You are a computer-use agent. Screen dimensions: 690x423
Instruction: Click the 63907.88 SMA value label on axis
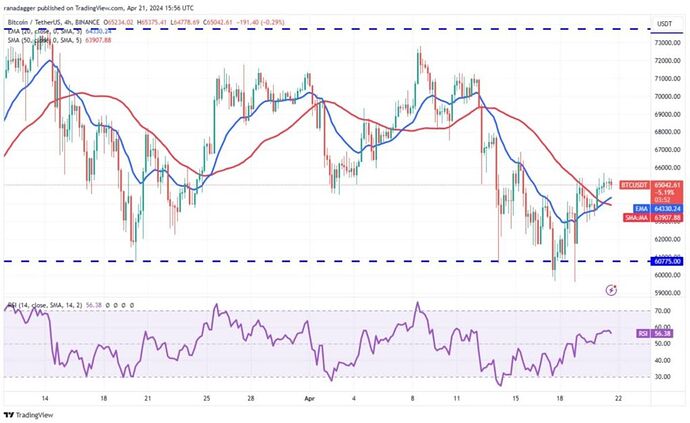coord(668,217)
